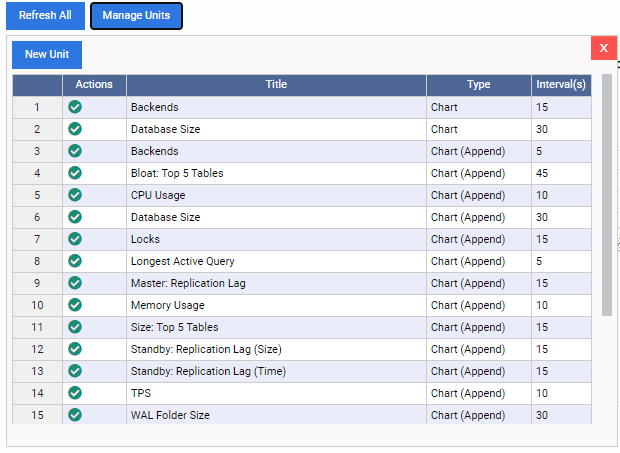Click green check icon for Memory Usage row
This screenshot has width=620, height=453.
[75, 305]
